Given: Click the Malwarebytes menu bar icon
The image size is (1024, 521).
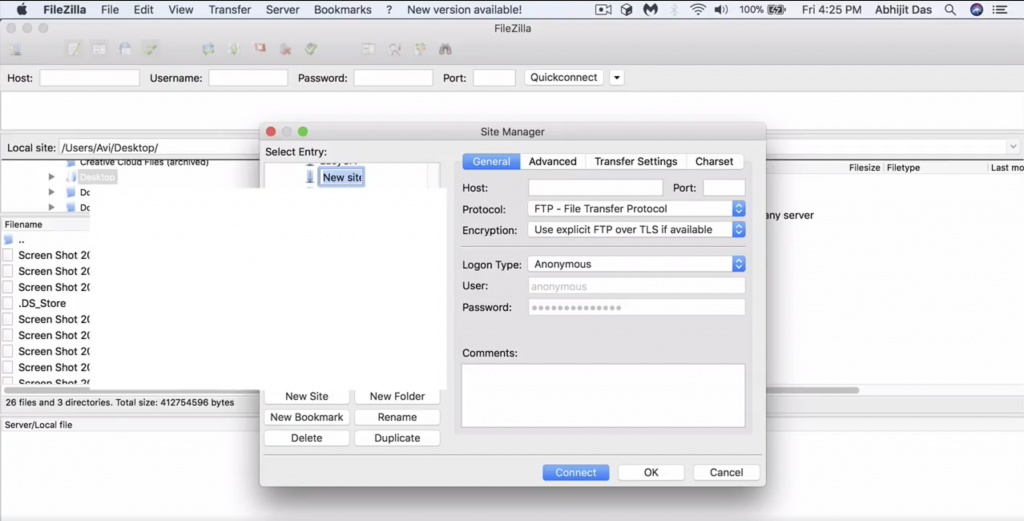Looking at the screenshot, I should click(x=650, y=10).
